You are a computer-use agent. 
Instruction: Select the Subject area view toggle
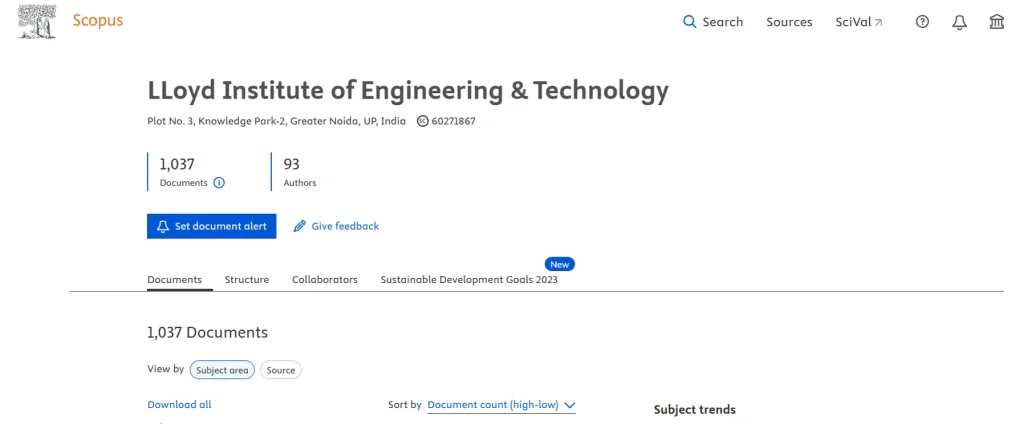pyautogui.click(x=222, y=370)
